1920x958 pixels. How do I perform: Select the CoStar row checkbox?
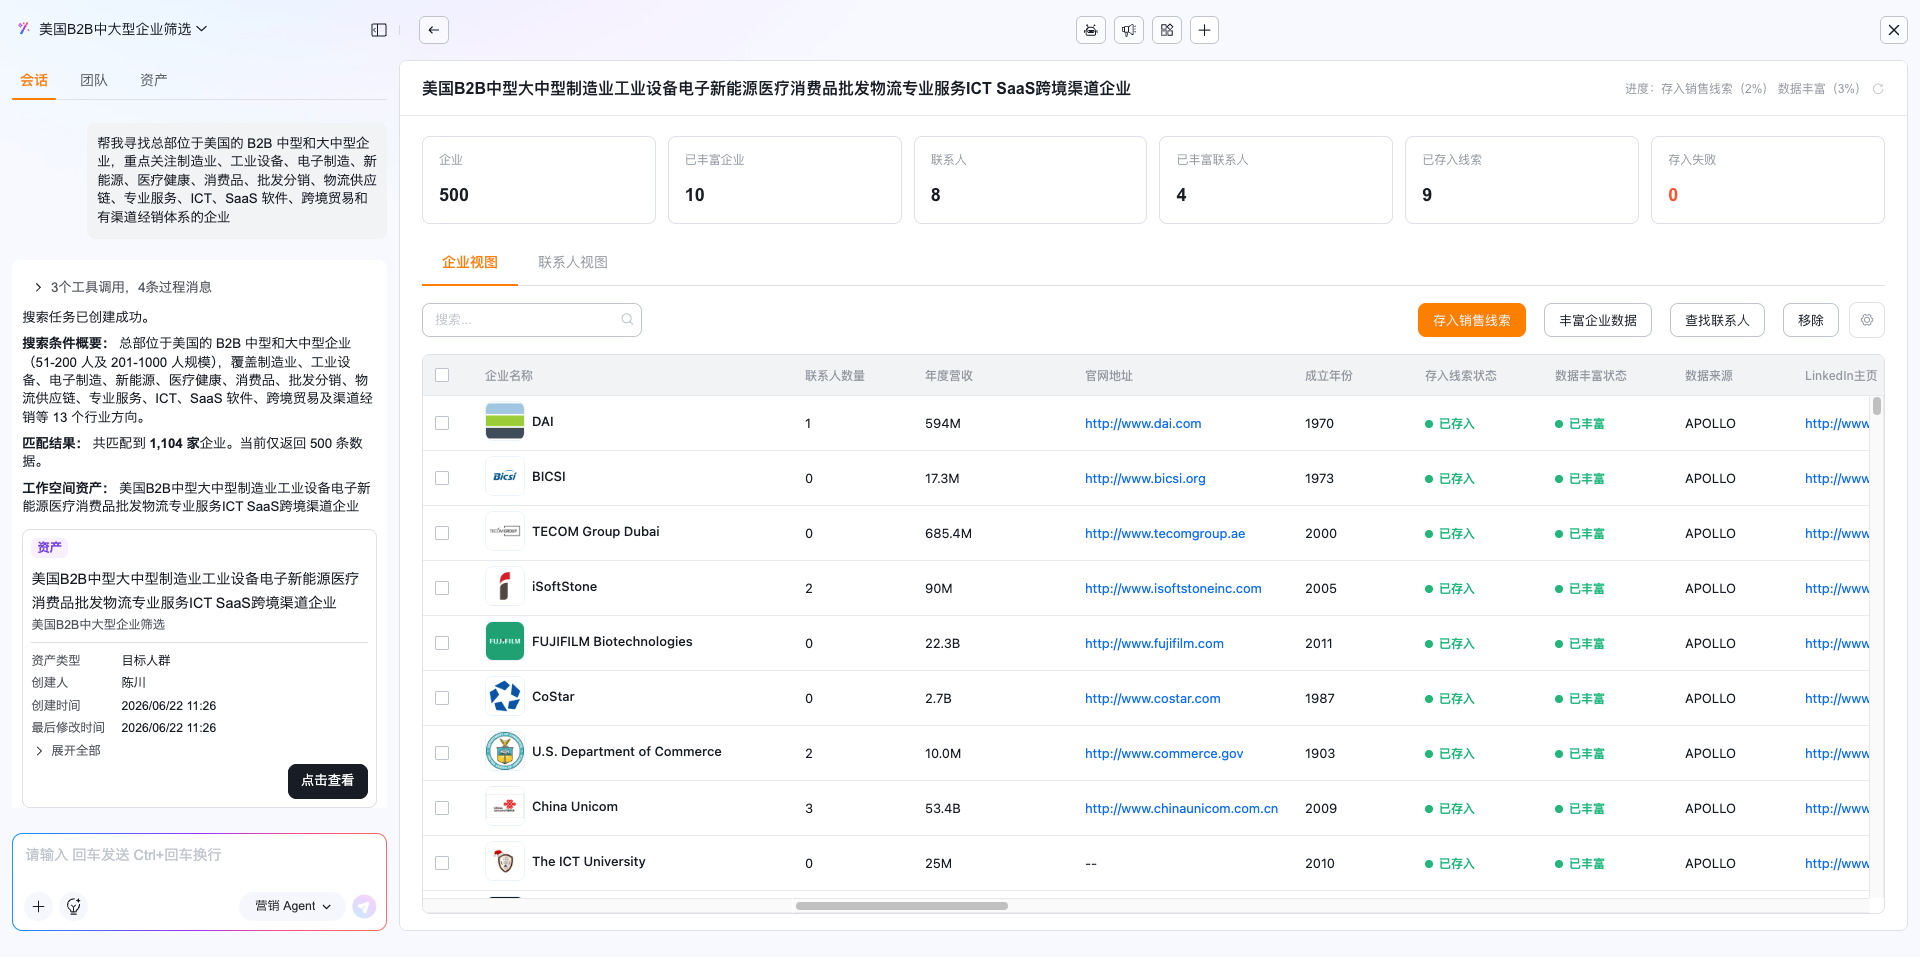[x=442, y=698]
